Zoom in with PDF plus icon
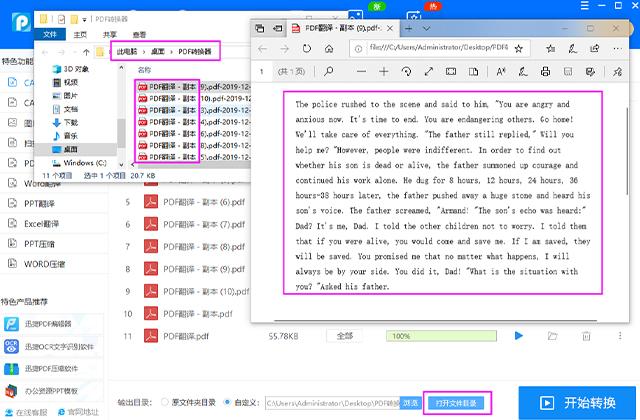This screenshot has height=420, width=640. pos(384,72)
